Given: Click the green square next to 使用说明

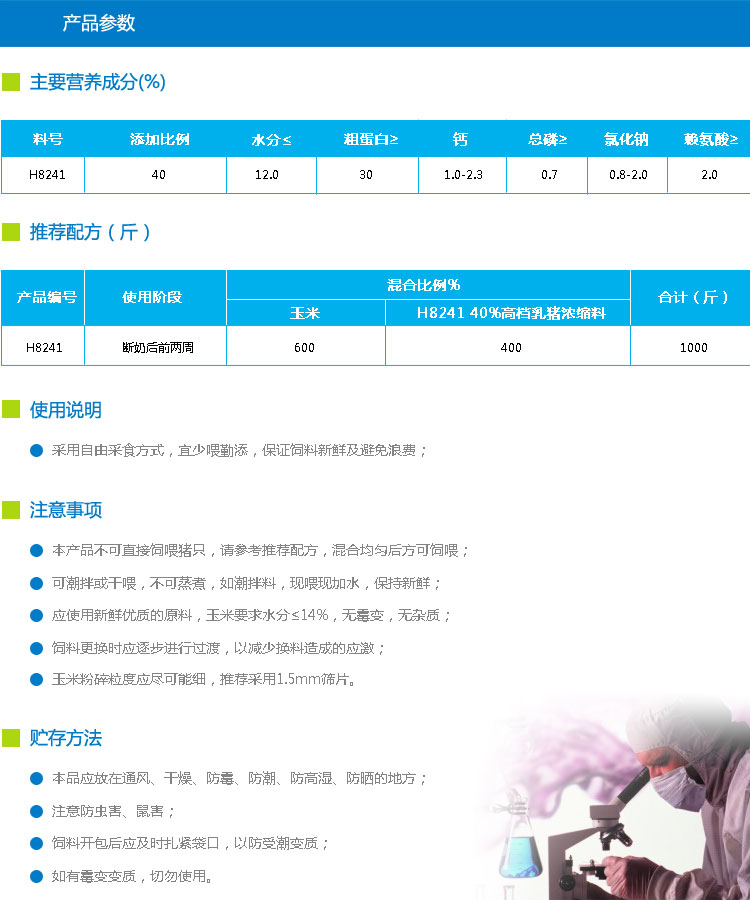Looking at the screenshot, I should pyautogui.click(x=11, y=409).
